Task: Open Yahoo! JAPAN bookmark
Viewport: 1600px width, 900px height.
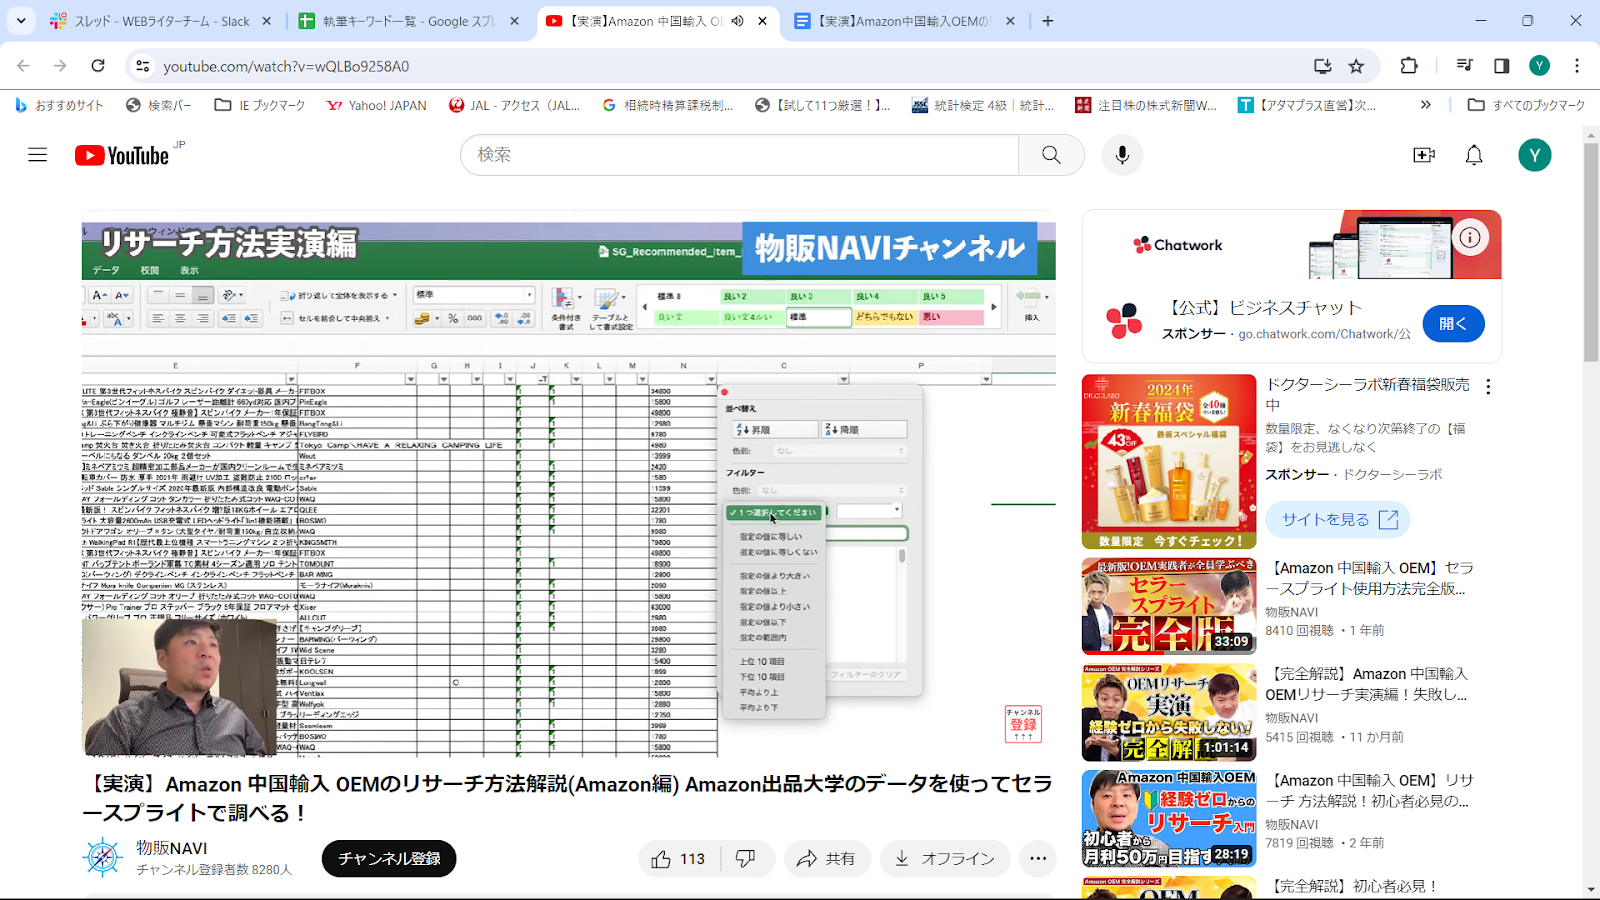Action: tap(376, 105)
